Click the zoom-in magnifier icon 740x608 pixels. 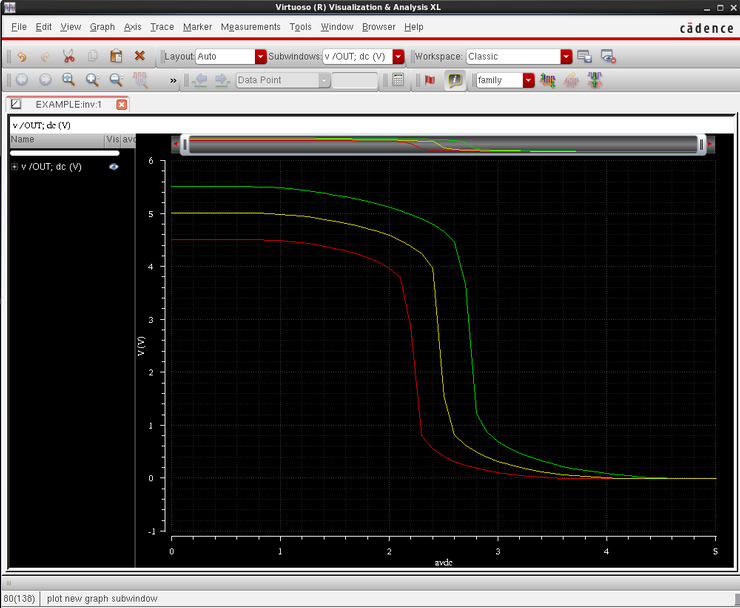point(93,80)
